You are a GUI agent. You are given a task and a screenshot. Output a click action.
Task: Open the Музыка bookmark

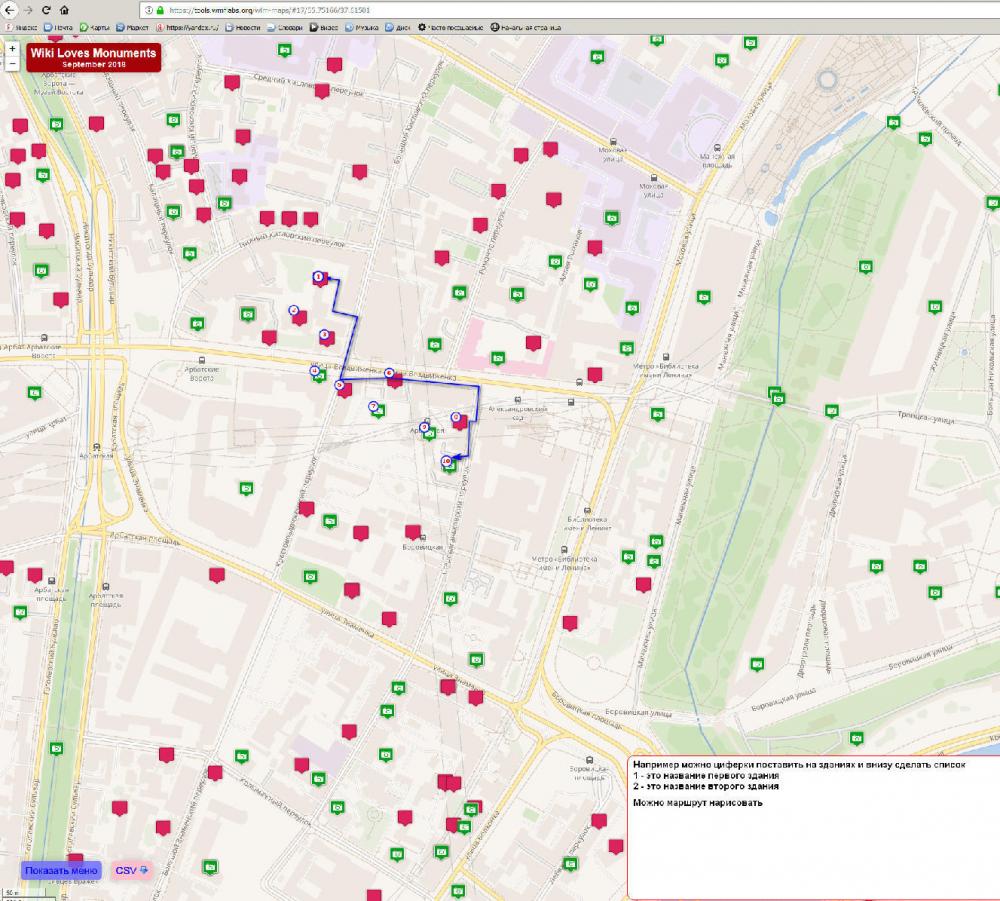tap(362, 27)
